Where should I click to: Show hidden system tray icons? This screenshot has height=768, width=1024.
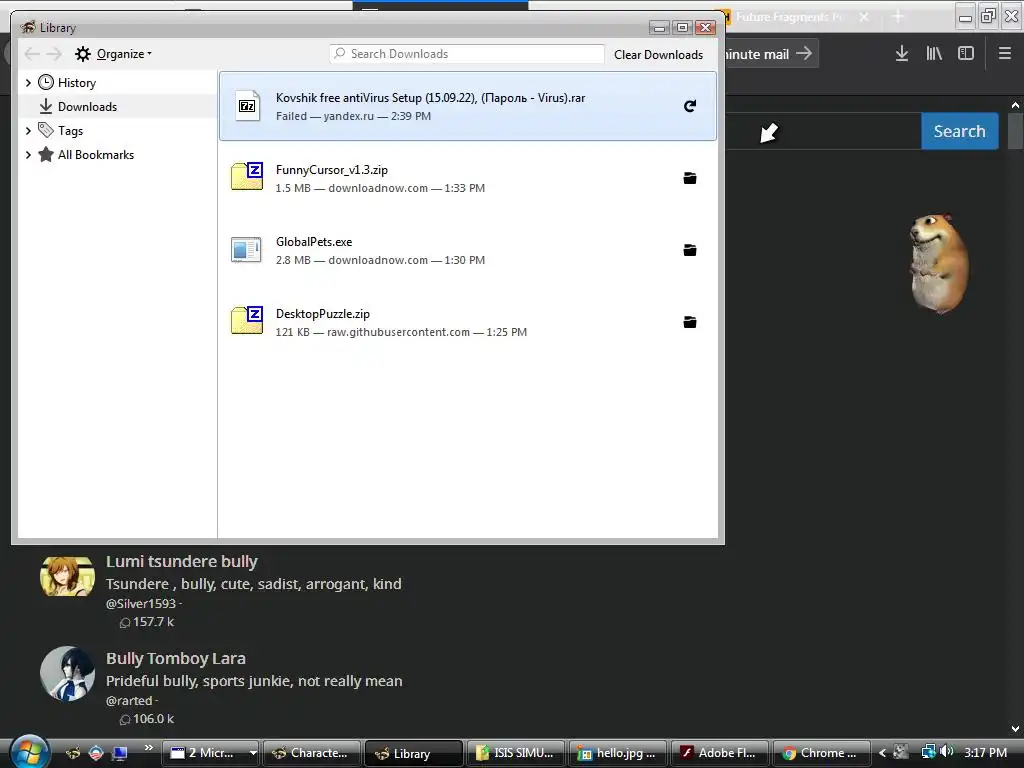(882, 753)
